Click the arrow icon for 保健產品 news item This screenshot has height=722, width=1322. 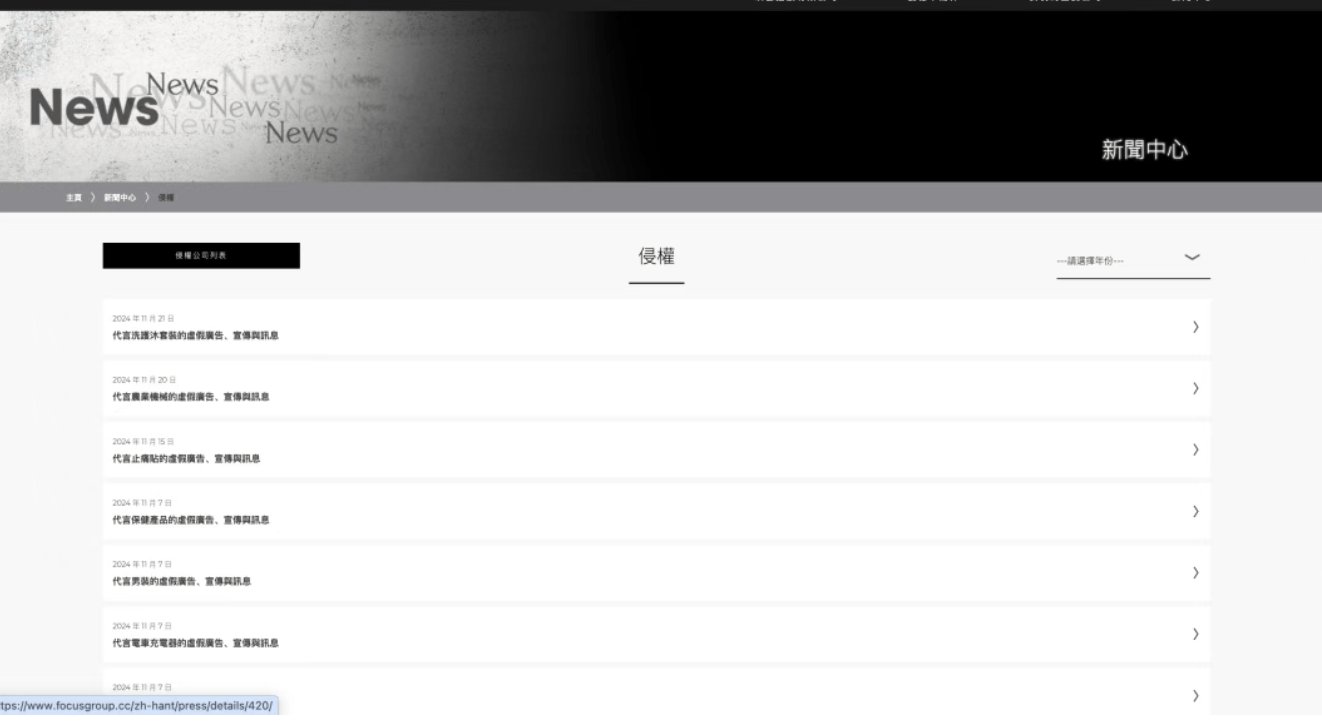tap(1195, 511)
